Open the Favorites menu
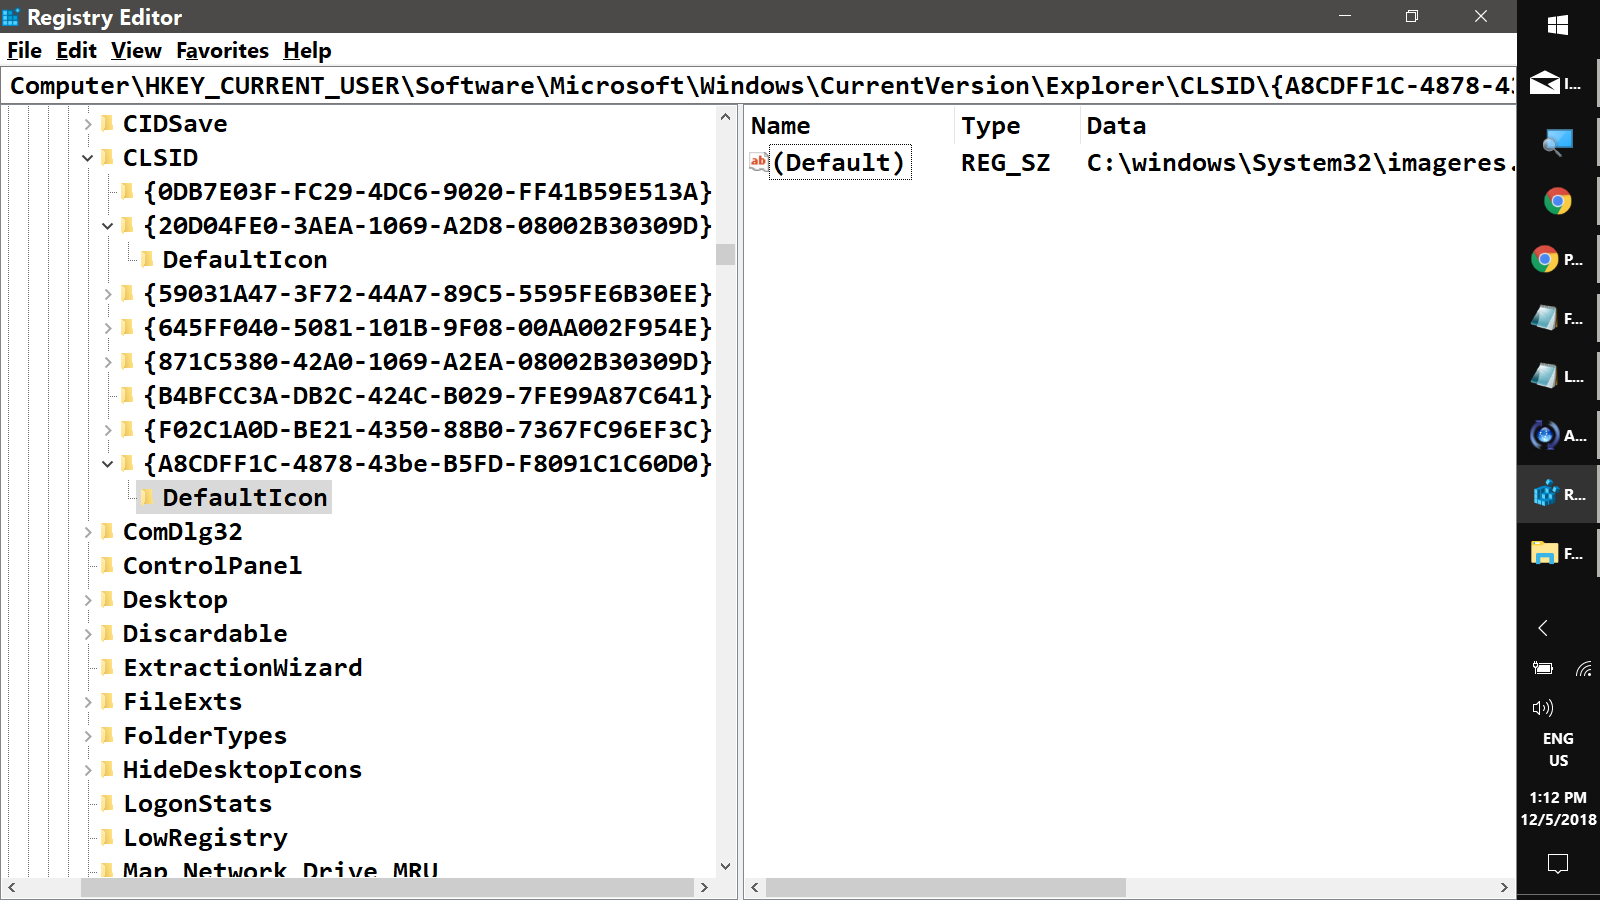Viewport: 1600px width, 900px height. click(x=222, y=51)
